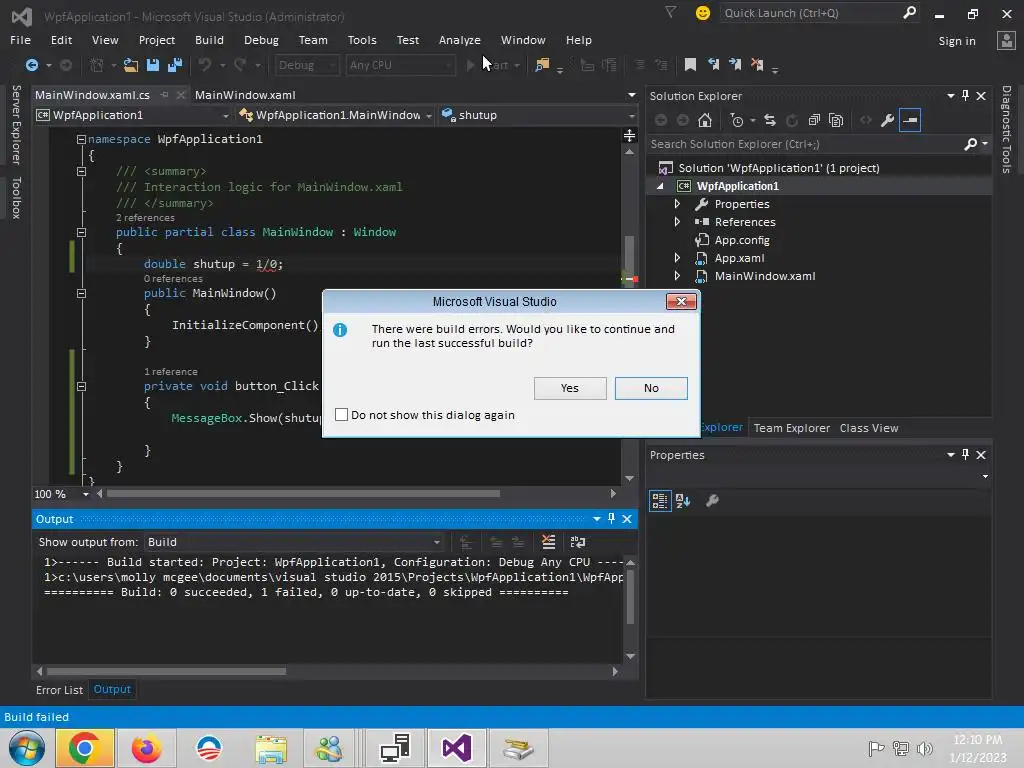
Task: Open the Build menu
Action: (x=209, y=40)
